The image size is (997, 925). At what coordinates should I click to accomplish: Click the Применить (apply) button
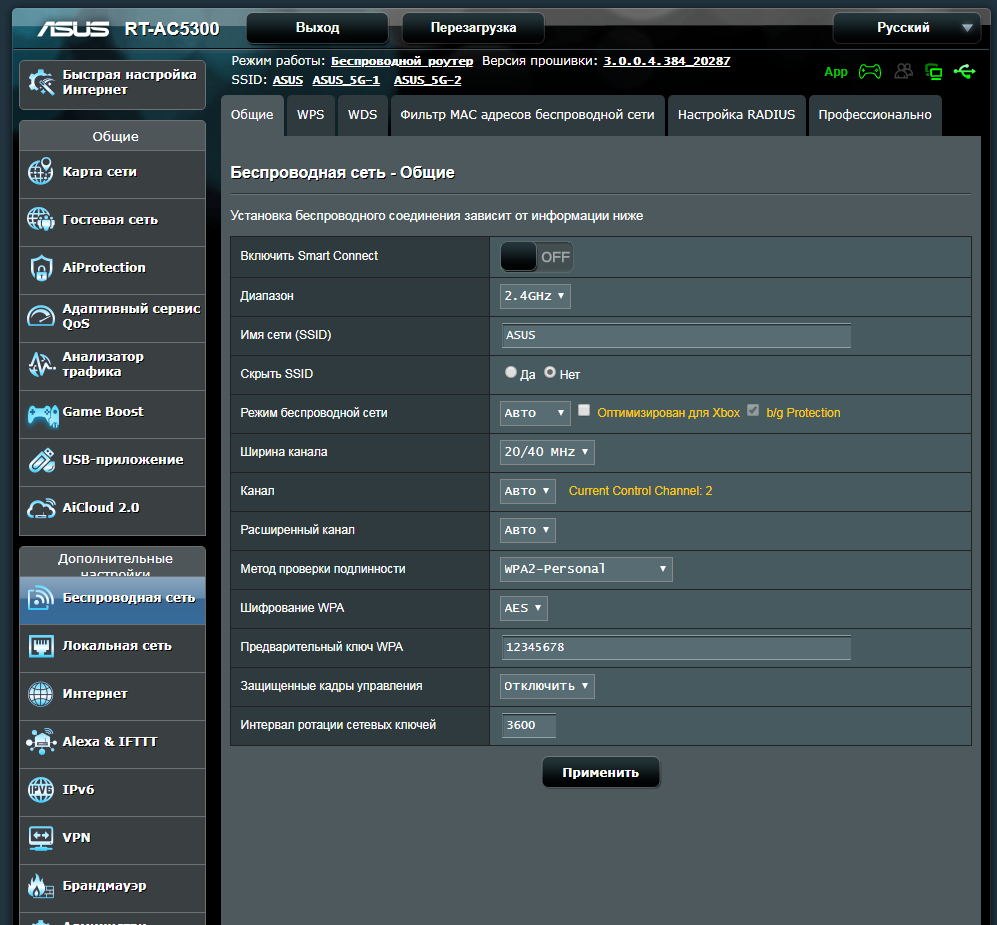click(x=600, y=772)
